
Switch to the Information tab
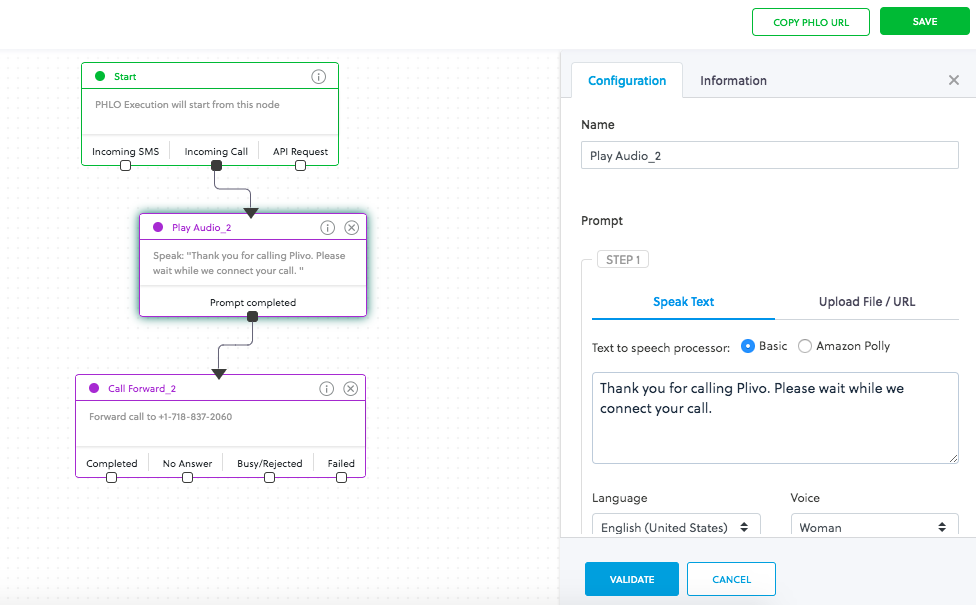[x=733, y=81]
